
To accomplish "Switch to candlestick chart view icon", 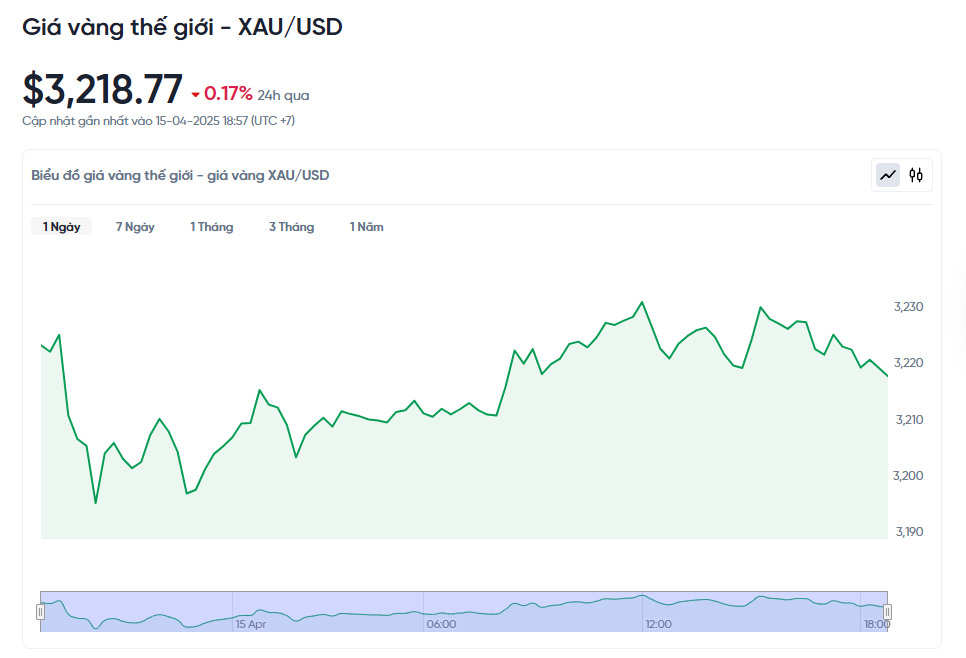I will [916, 176].
